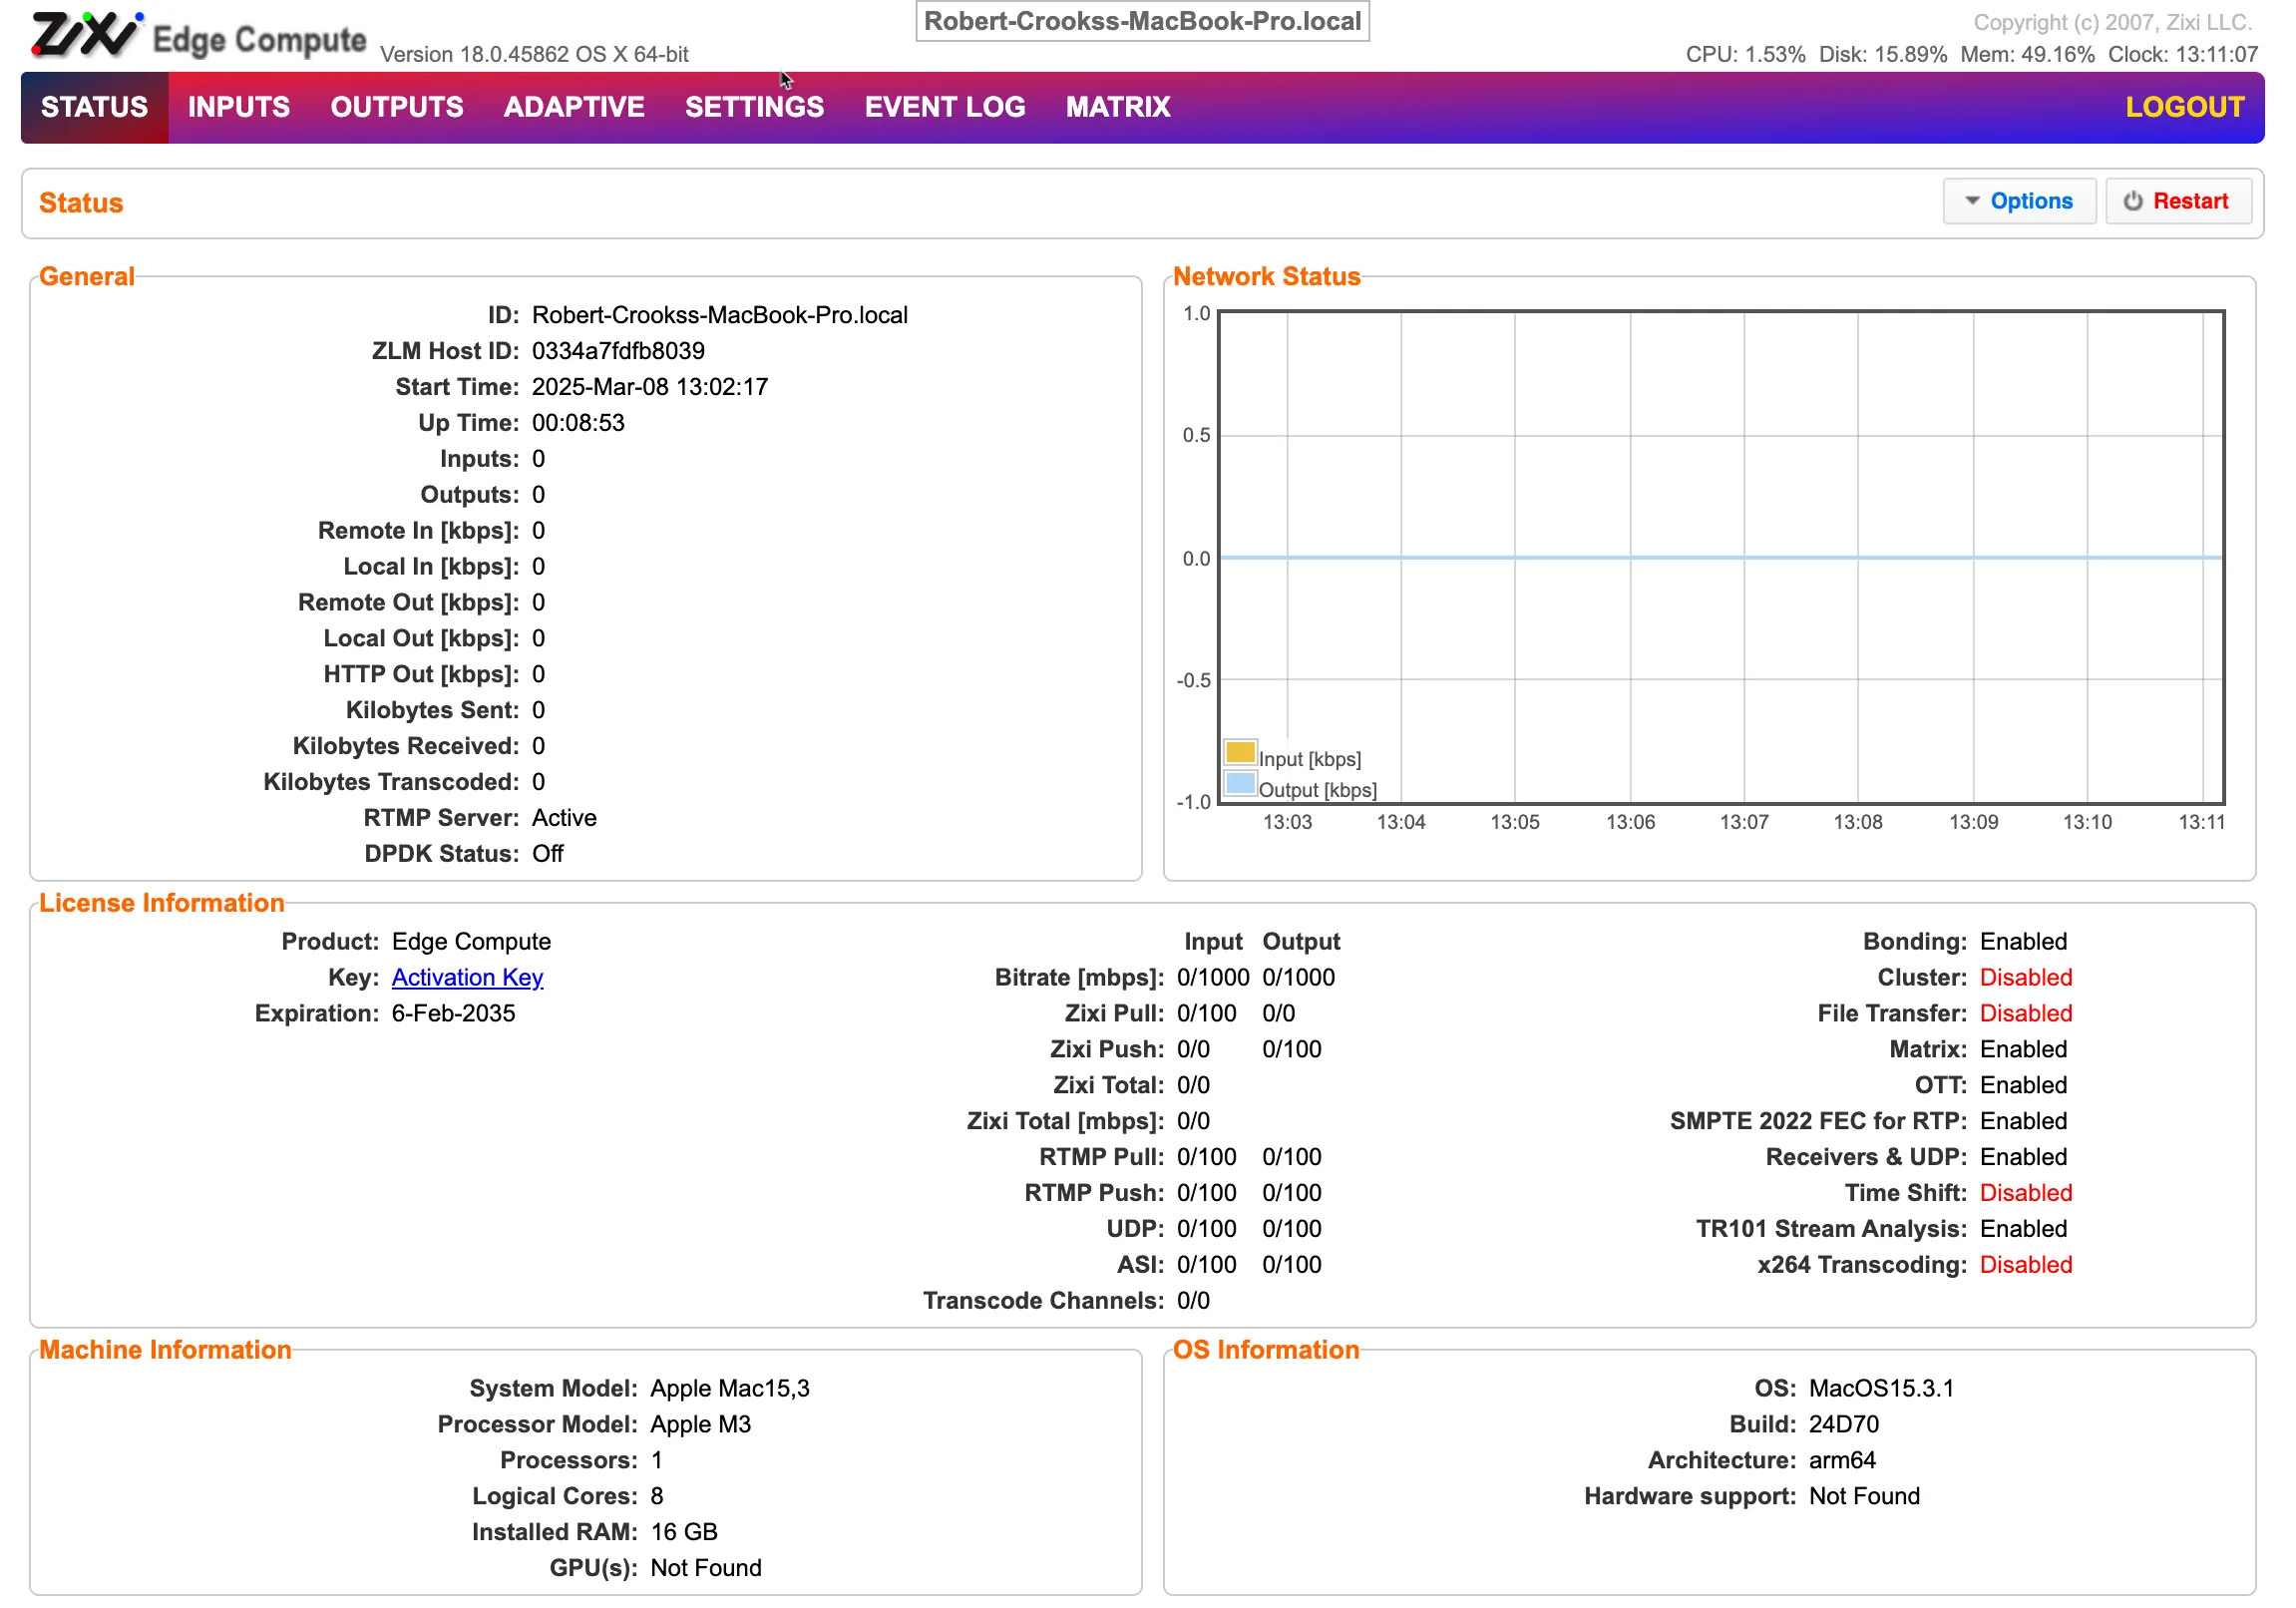This screenshot has width=2296, height=1608.
Task: Click the RTMP Server value Active
Action: (x=566, y=820)
